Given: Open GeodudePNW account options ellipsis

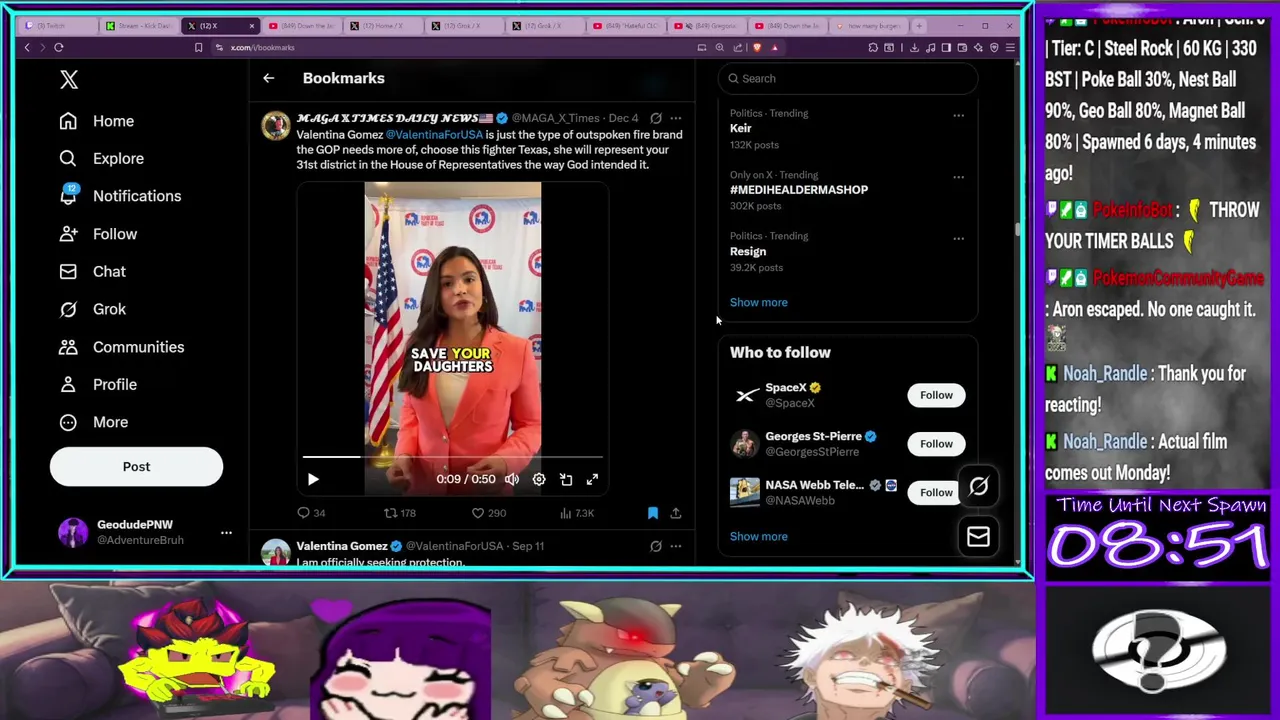Looking at the screenshot, I should pos(226,532).
